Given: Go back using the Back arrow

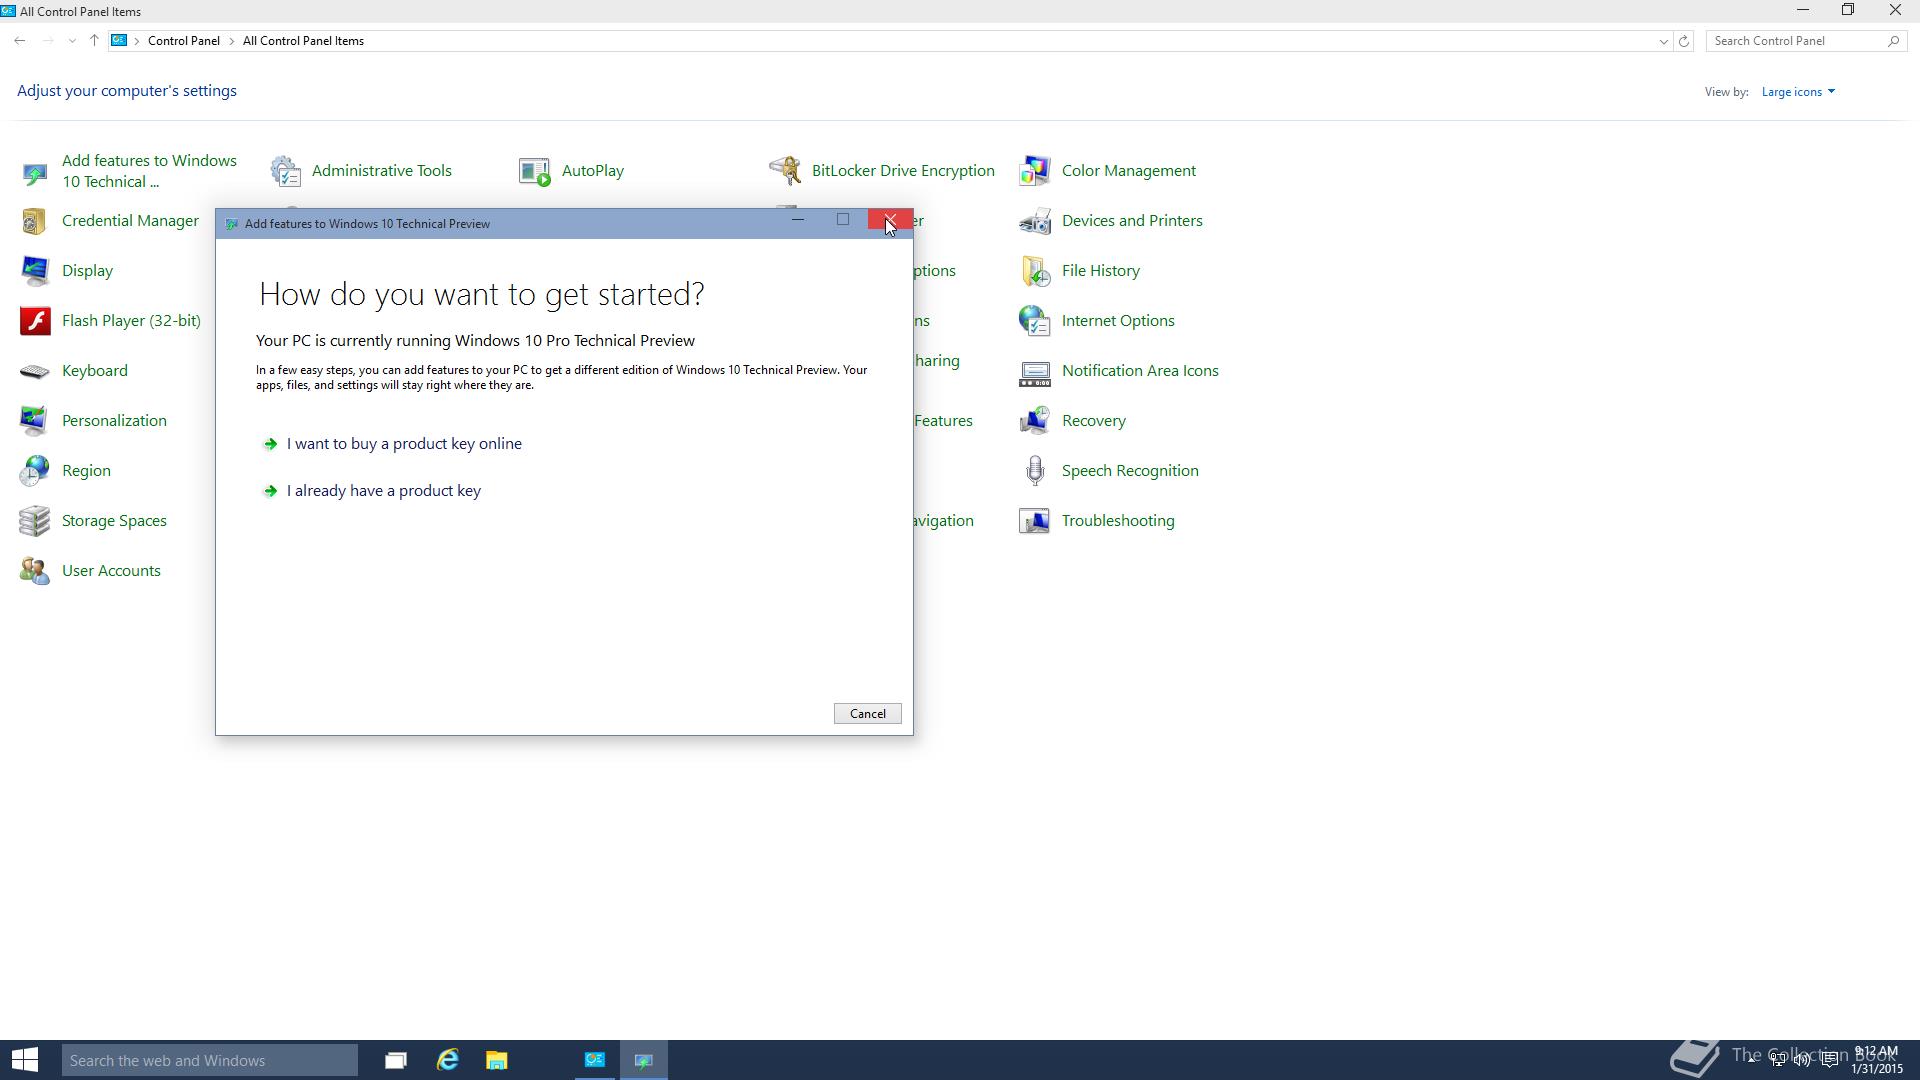Looking at the screenshot, I should pos(20,41).
